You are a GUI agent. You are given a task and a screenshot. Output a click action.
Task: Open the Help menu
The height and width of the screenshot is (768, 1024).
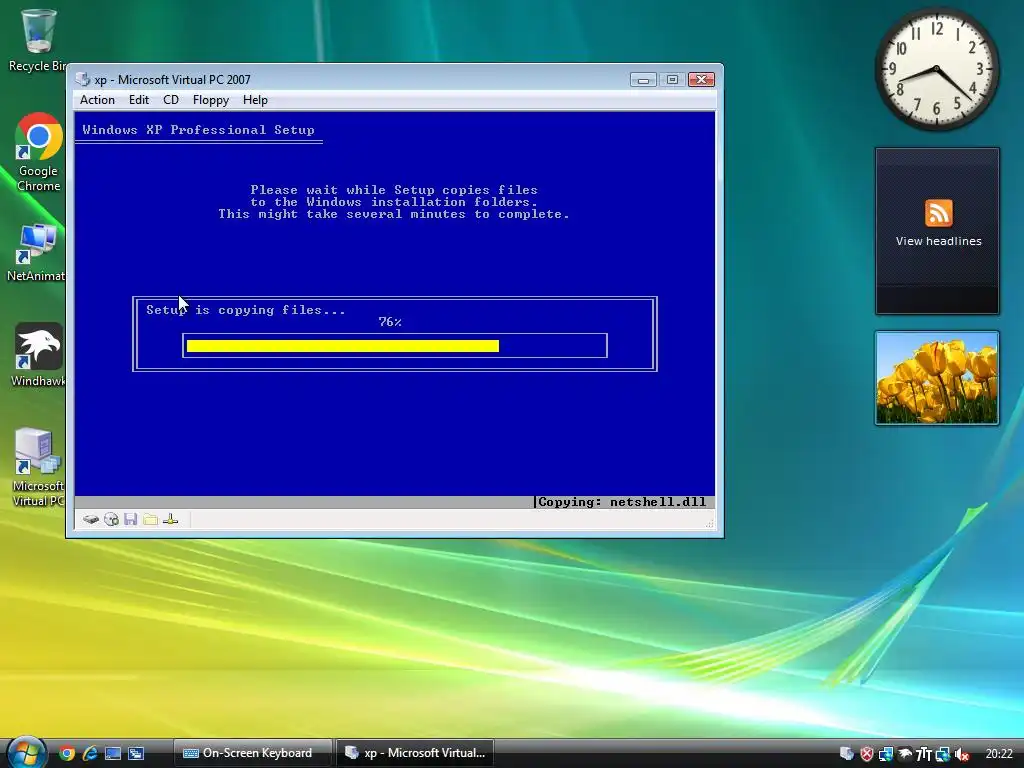255,100
